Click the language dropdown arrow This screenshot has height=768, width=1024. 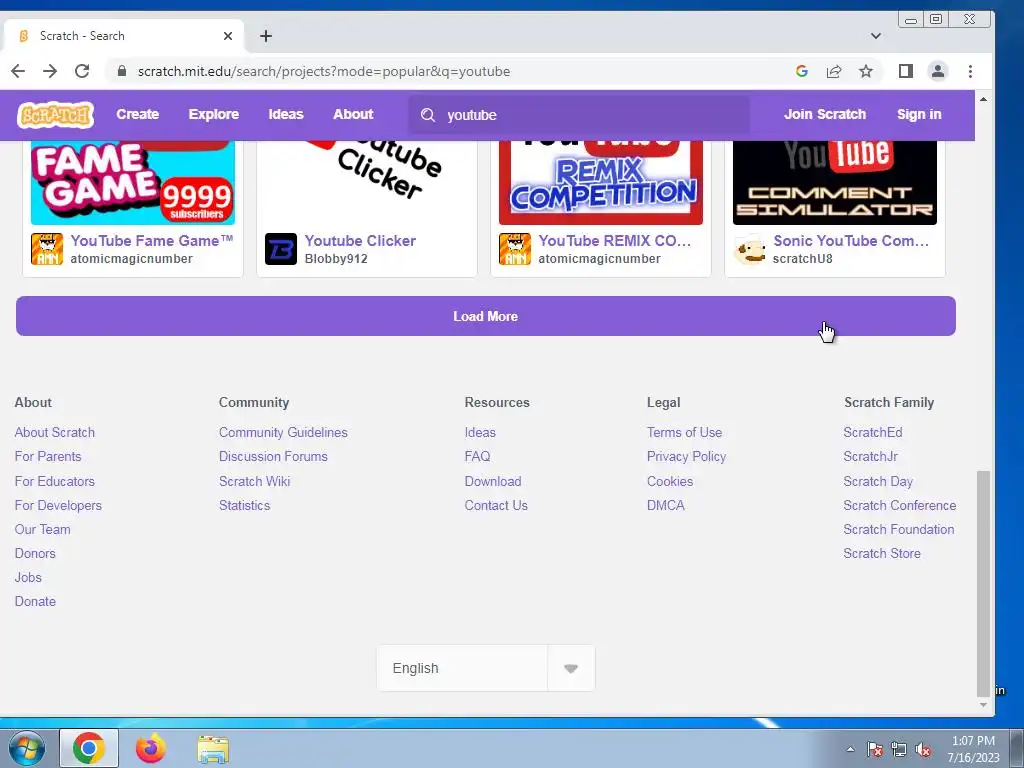coord(571,668)
